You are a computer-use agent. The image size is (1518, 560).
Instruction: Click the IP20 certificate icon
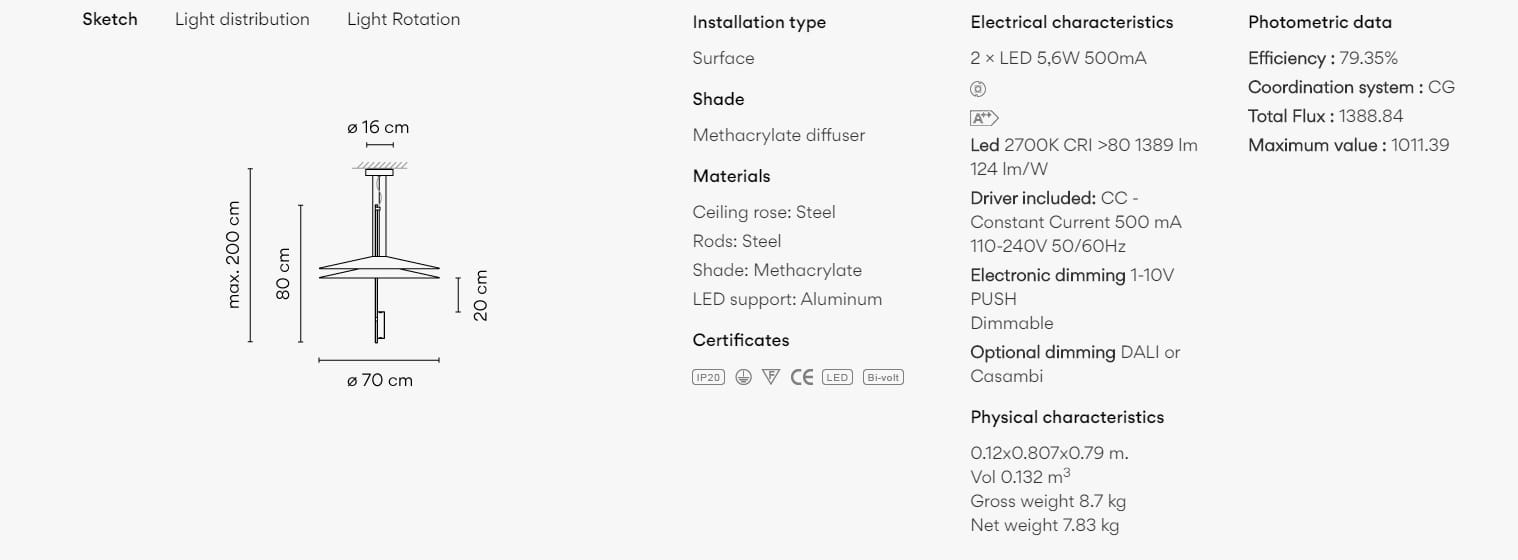pos(708,377)
